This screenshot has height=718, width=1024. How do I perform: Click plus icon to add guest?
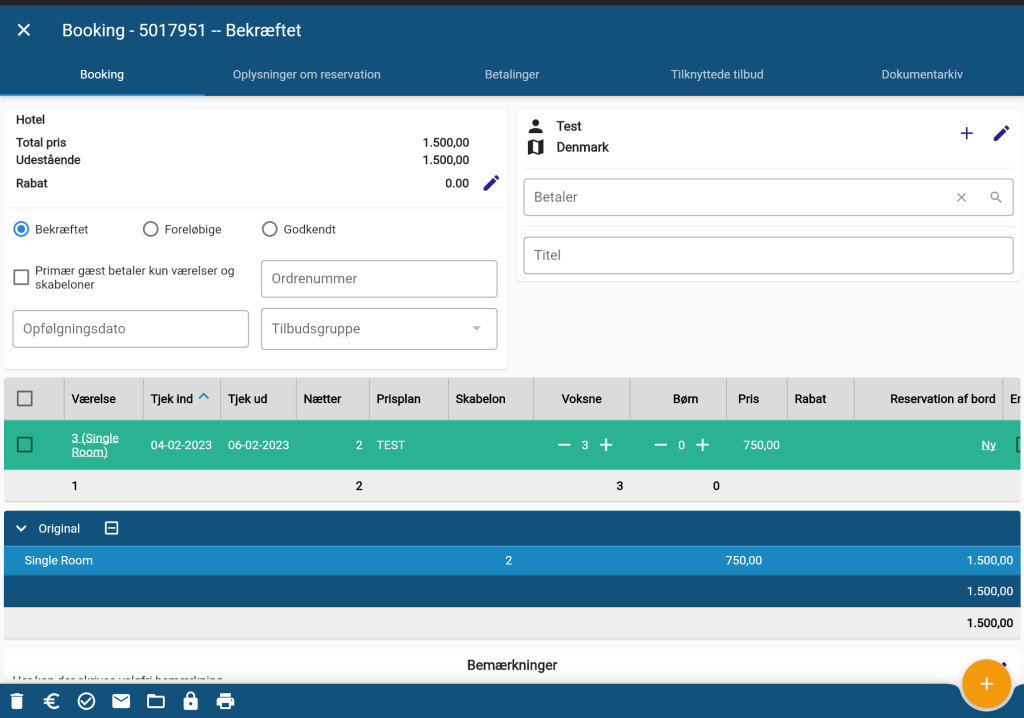point(966,133)
